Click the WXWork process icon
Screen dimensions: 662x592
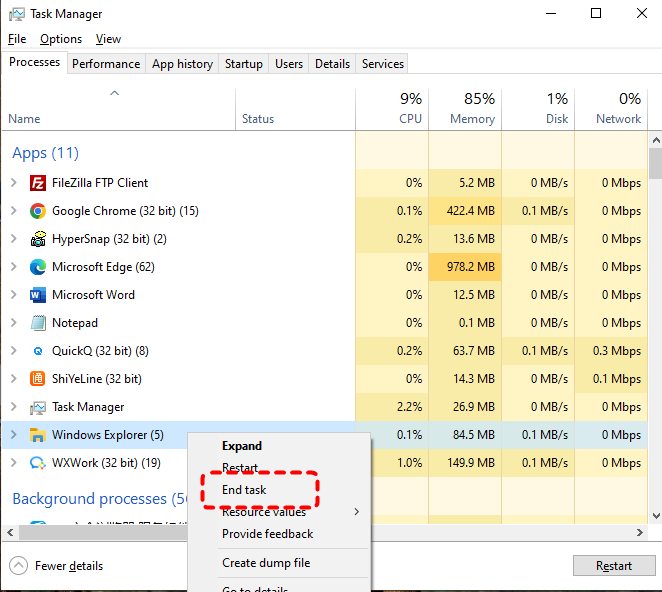tap(38, 463)
